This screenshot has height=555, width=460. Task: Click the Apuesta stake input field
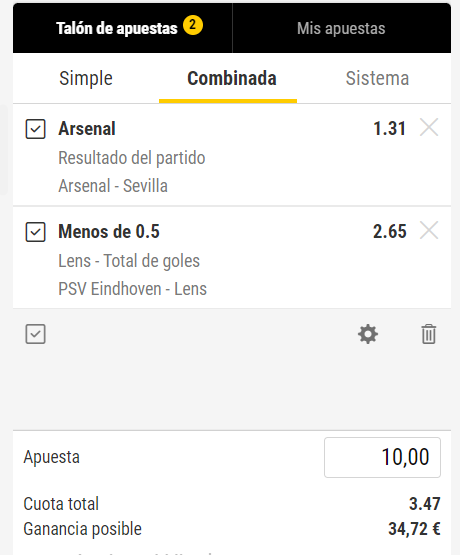click(x=382, y=457)
